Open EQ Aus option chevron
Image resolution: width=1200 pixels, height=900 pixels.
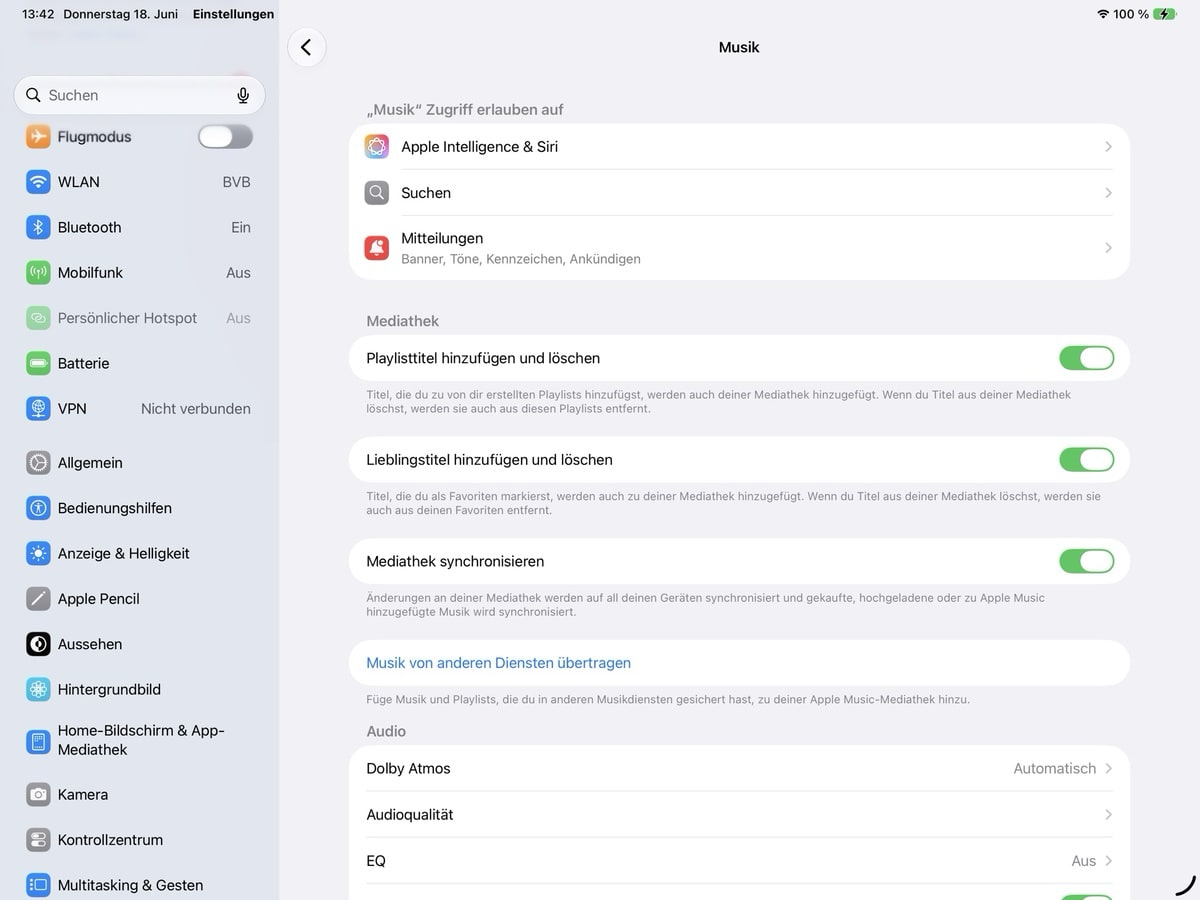pos(1108,861)
